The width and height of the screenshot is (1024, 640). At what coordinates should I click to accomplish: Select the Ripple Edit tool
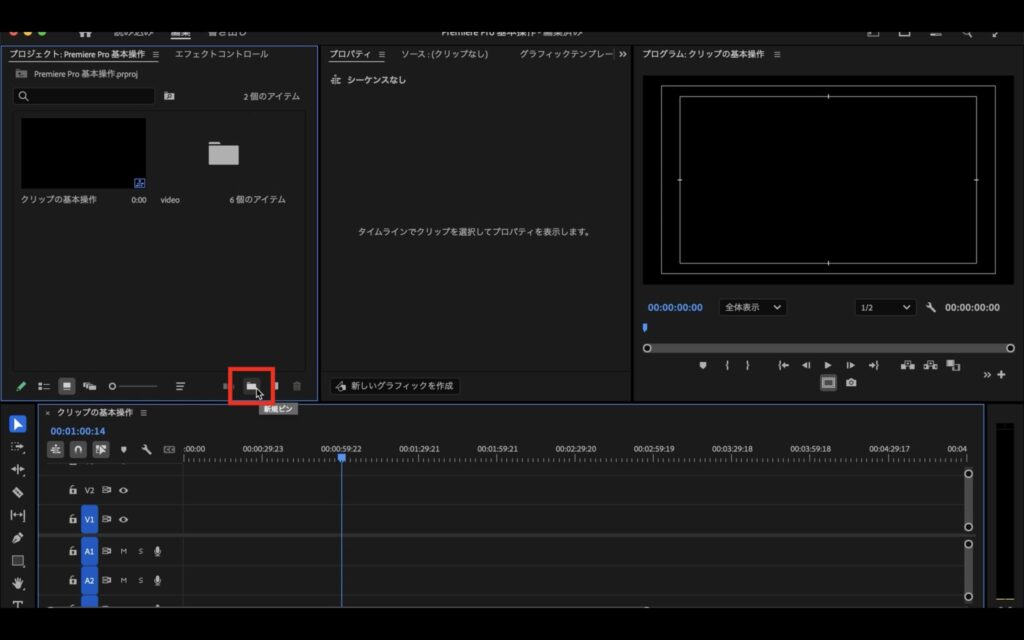pos(18,470)
